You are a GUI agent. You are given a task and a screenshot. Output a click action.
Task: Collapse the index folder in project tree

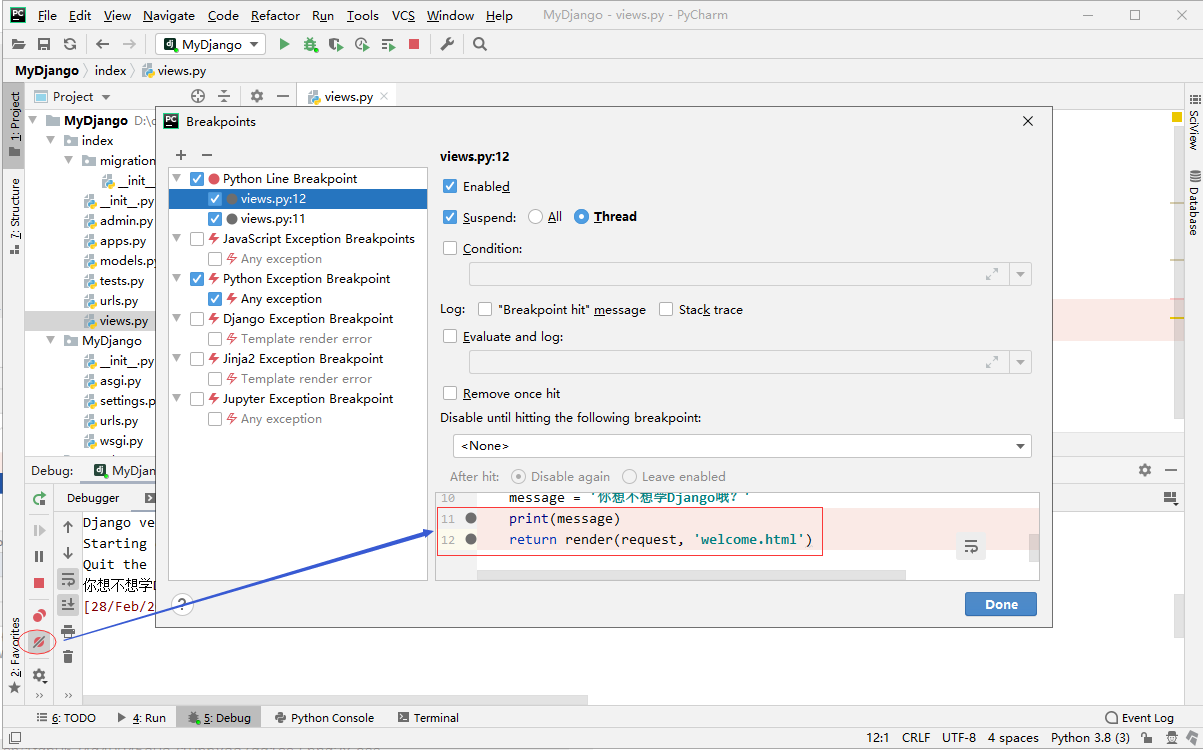(x=51, y=141)
